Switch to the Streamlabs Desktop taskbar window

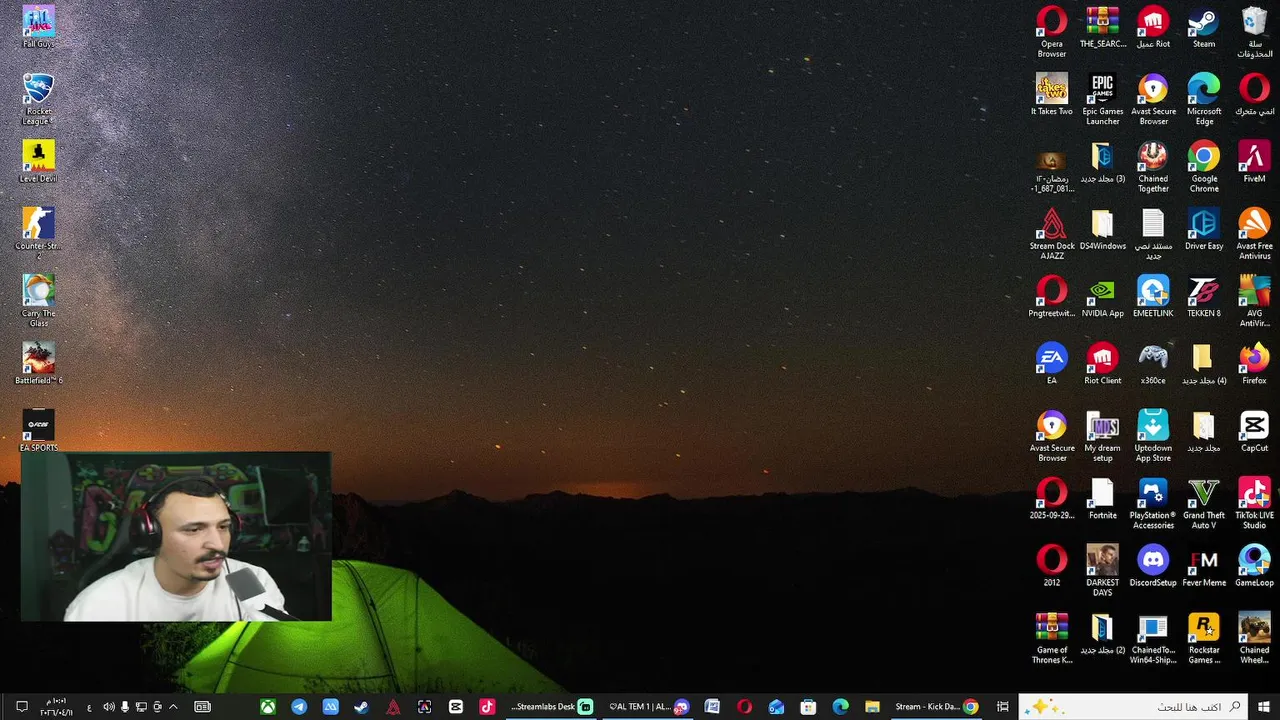(552, 707)
